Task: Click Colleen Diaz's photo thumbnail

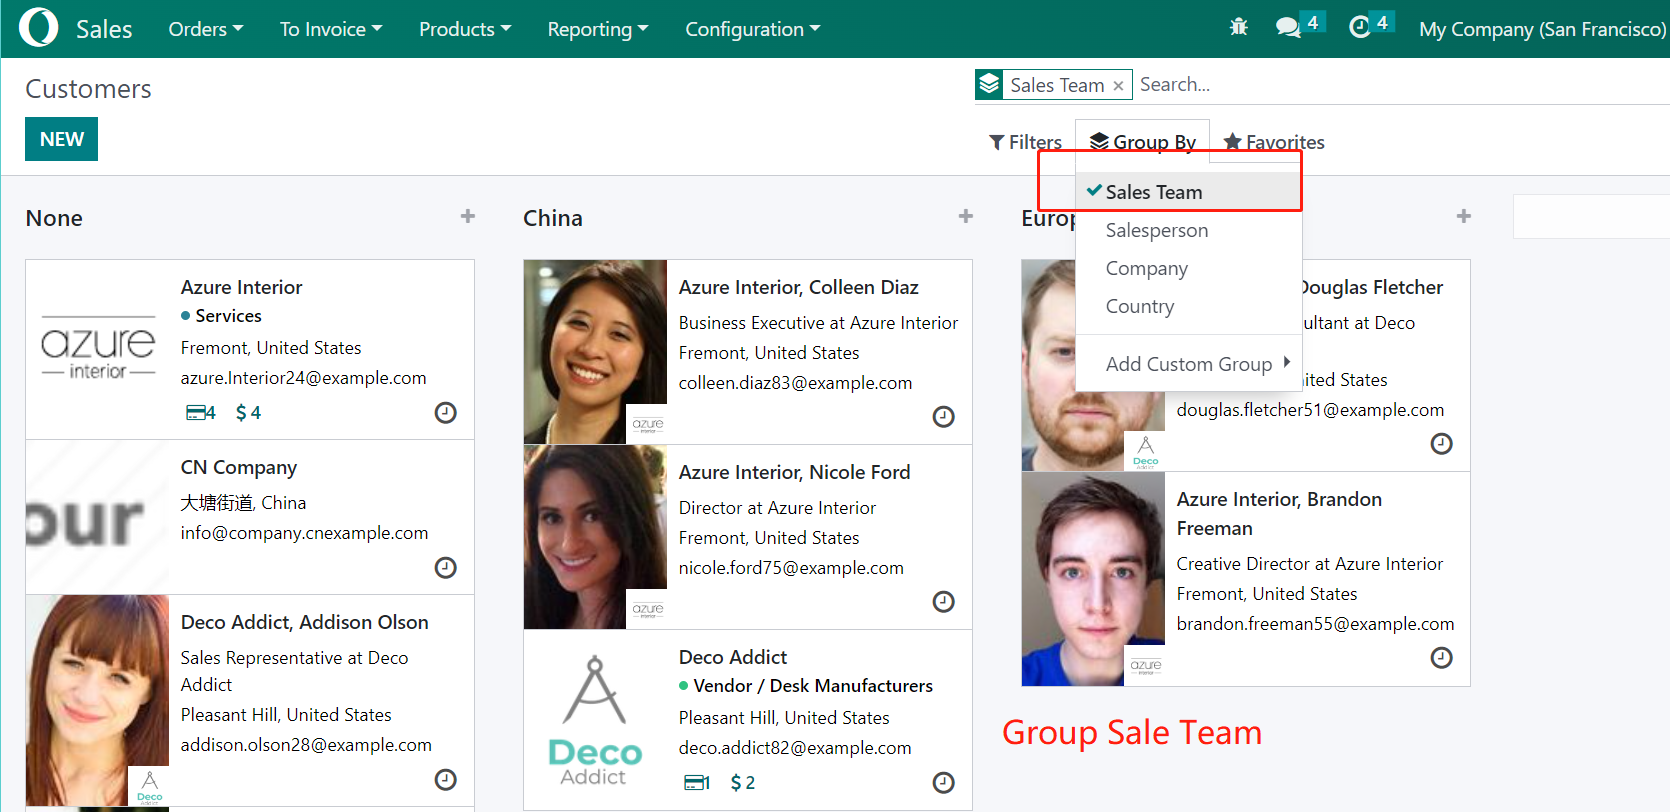Action: click(x=595, y=352)
